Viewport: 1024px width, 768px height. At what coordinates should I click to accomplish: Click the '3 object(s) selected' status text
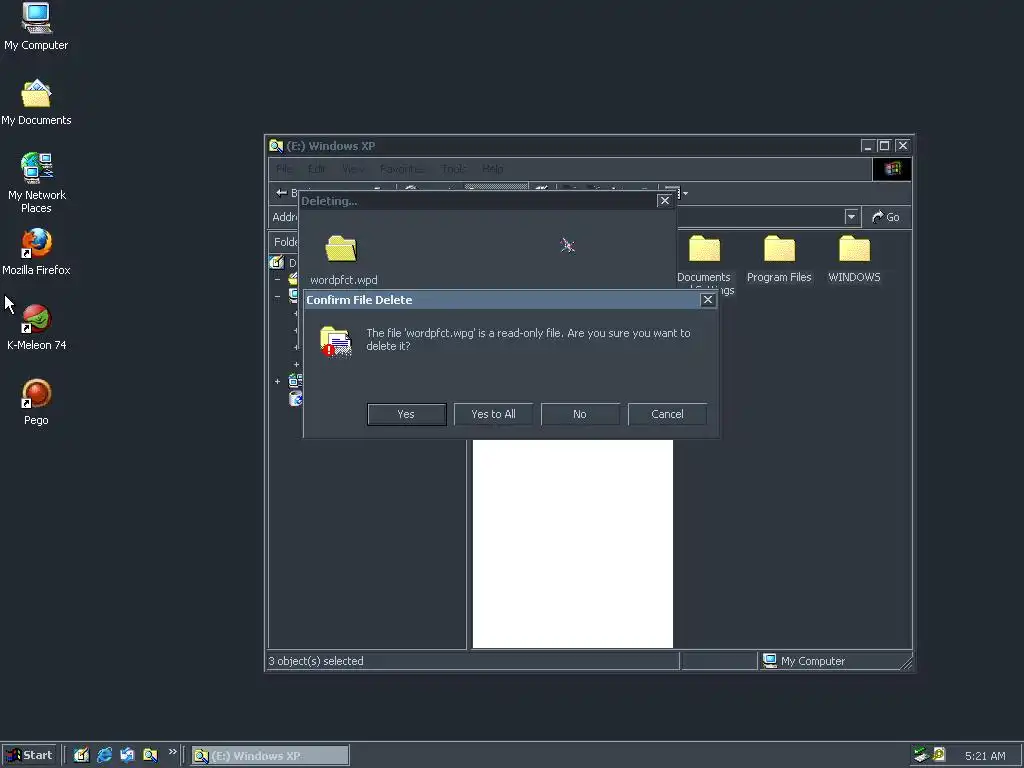[315, 661]
